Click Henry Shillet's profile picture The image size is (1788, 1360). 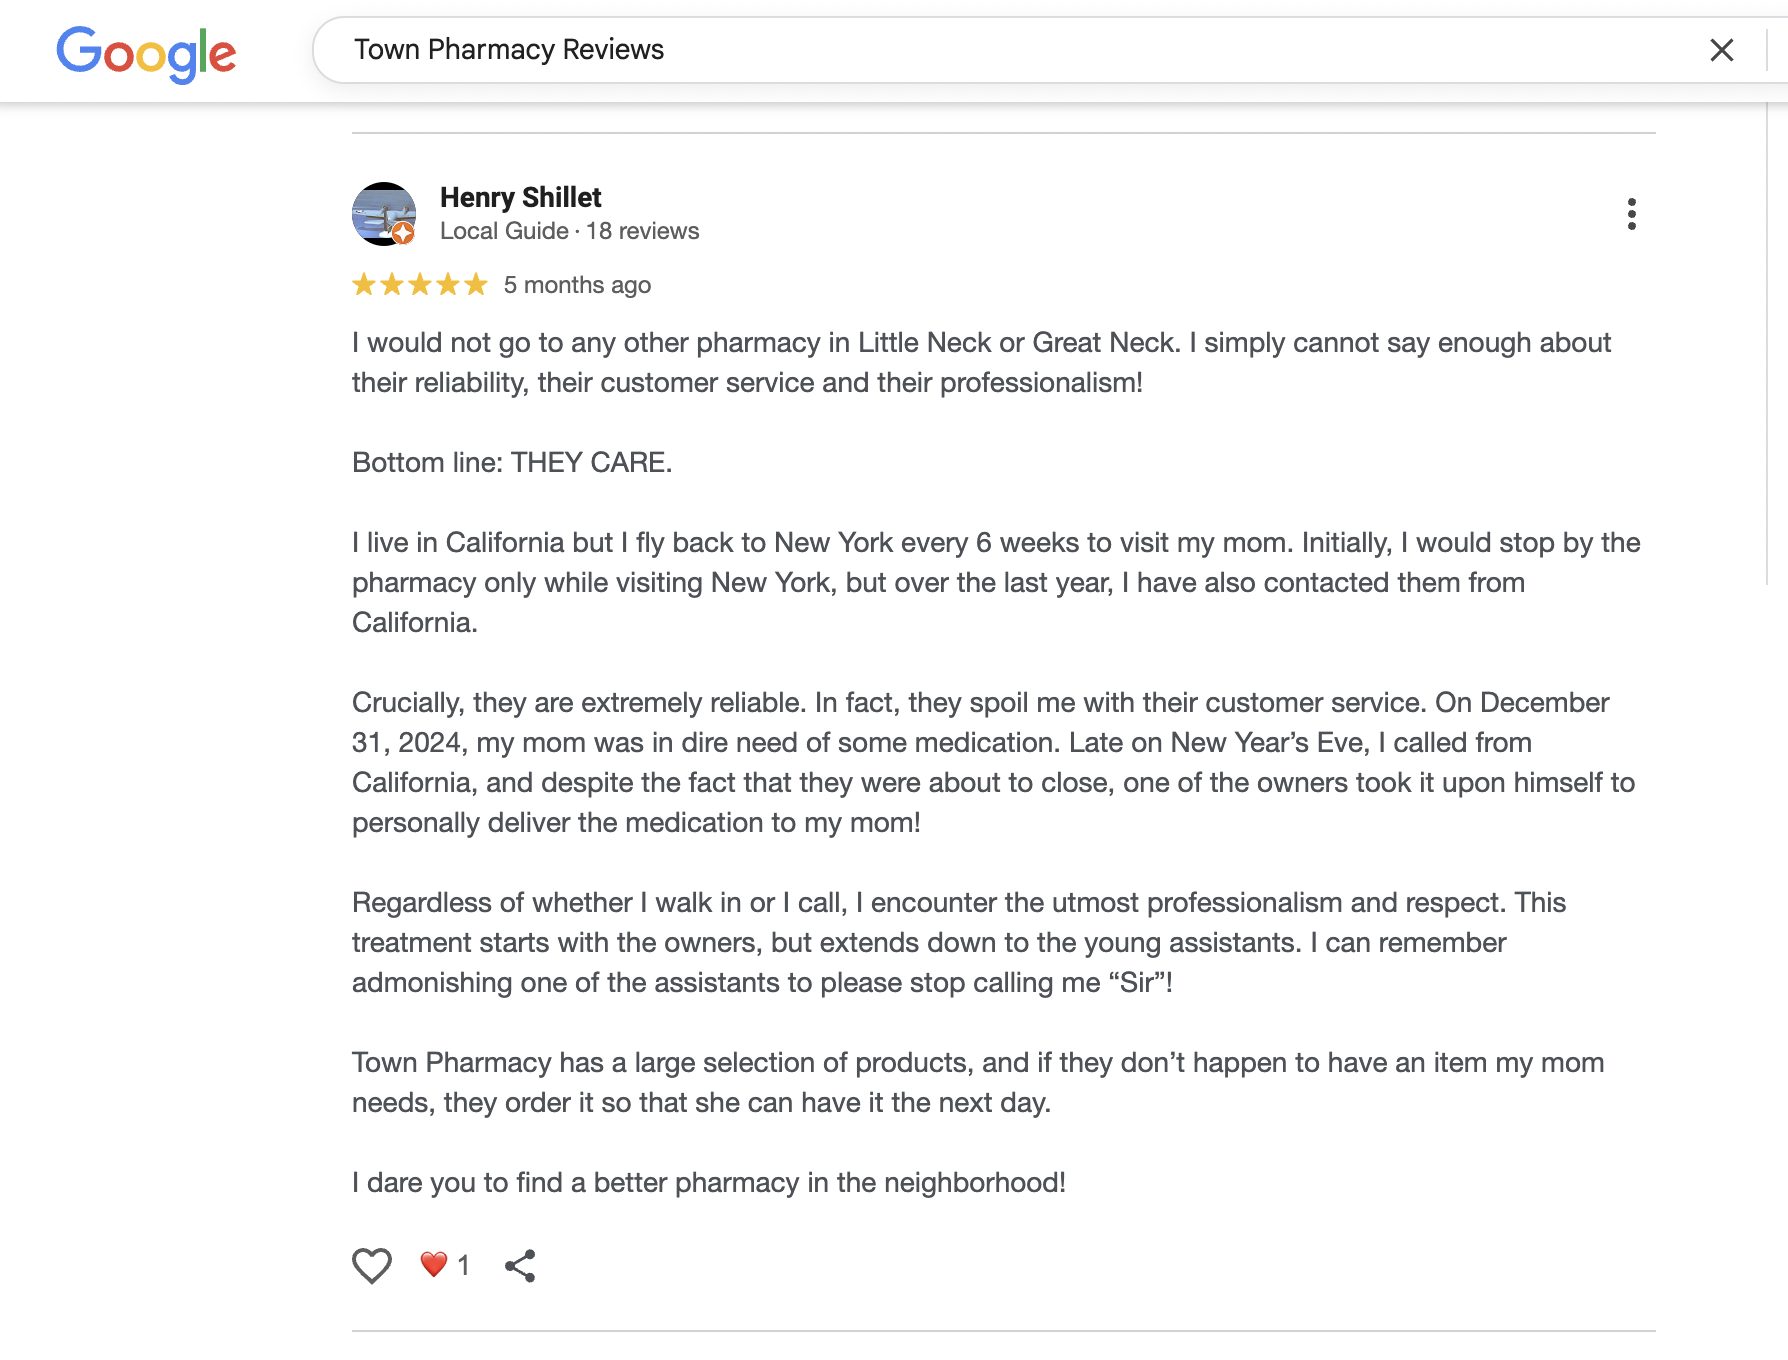tap(382, 212)
